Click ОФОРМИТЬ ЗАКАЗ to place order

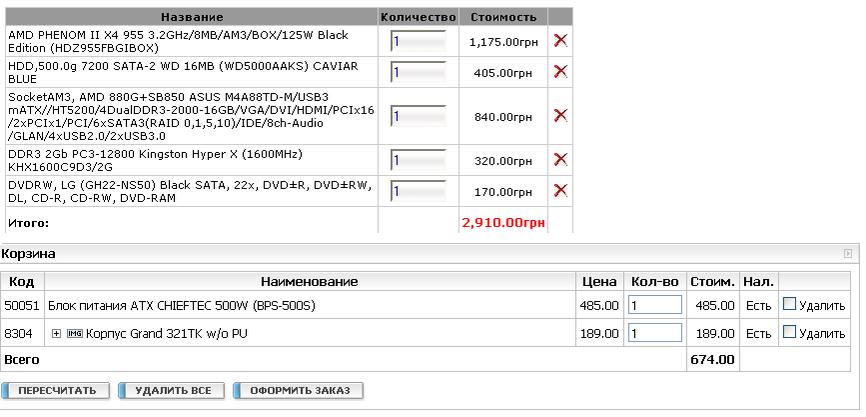tap(300, 390)
